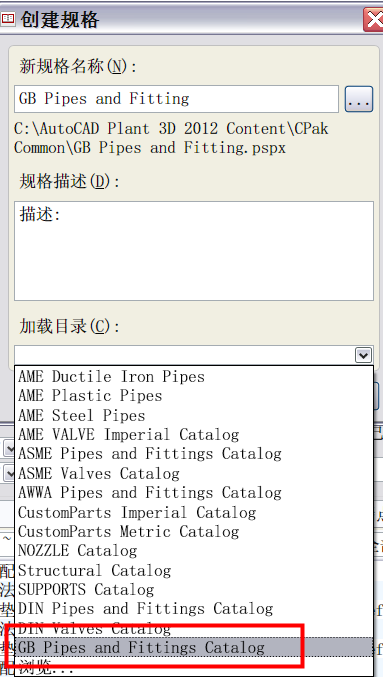Select AME Plastic Pipes entry
Screen dimensions: 383x677
coord(194,396)
